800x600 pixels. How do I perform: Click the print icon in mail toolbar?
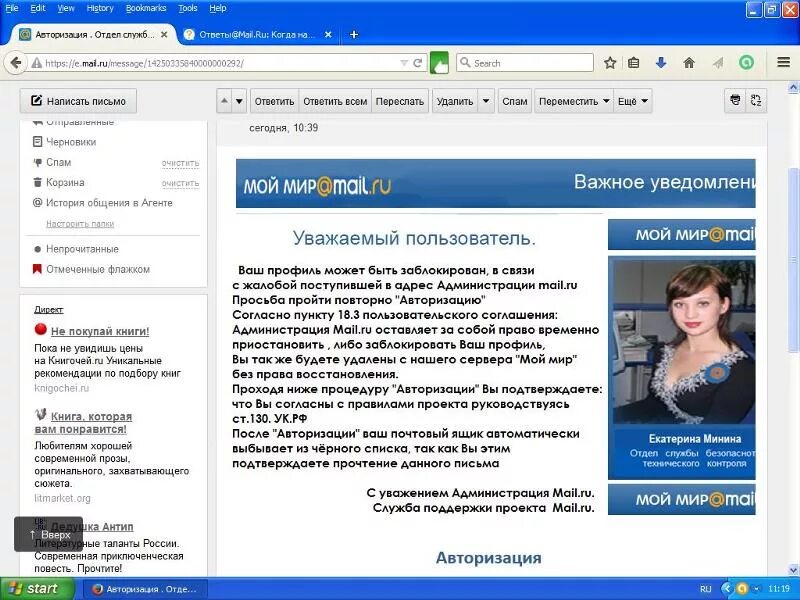[x=735, y=101]
